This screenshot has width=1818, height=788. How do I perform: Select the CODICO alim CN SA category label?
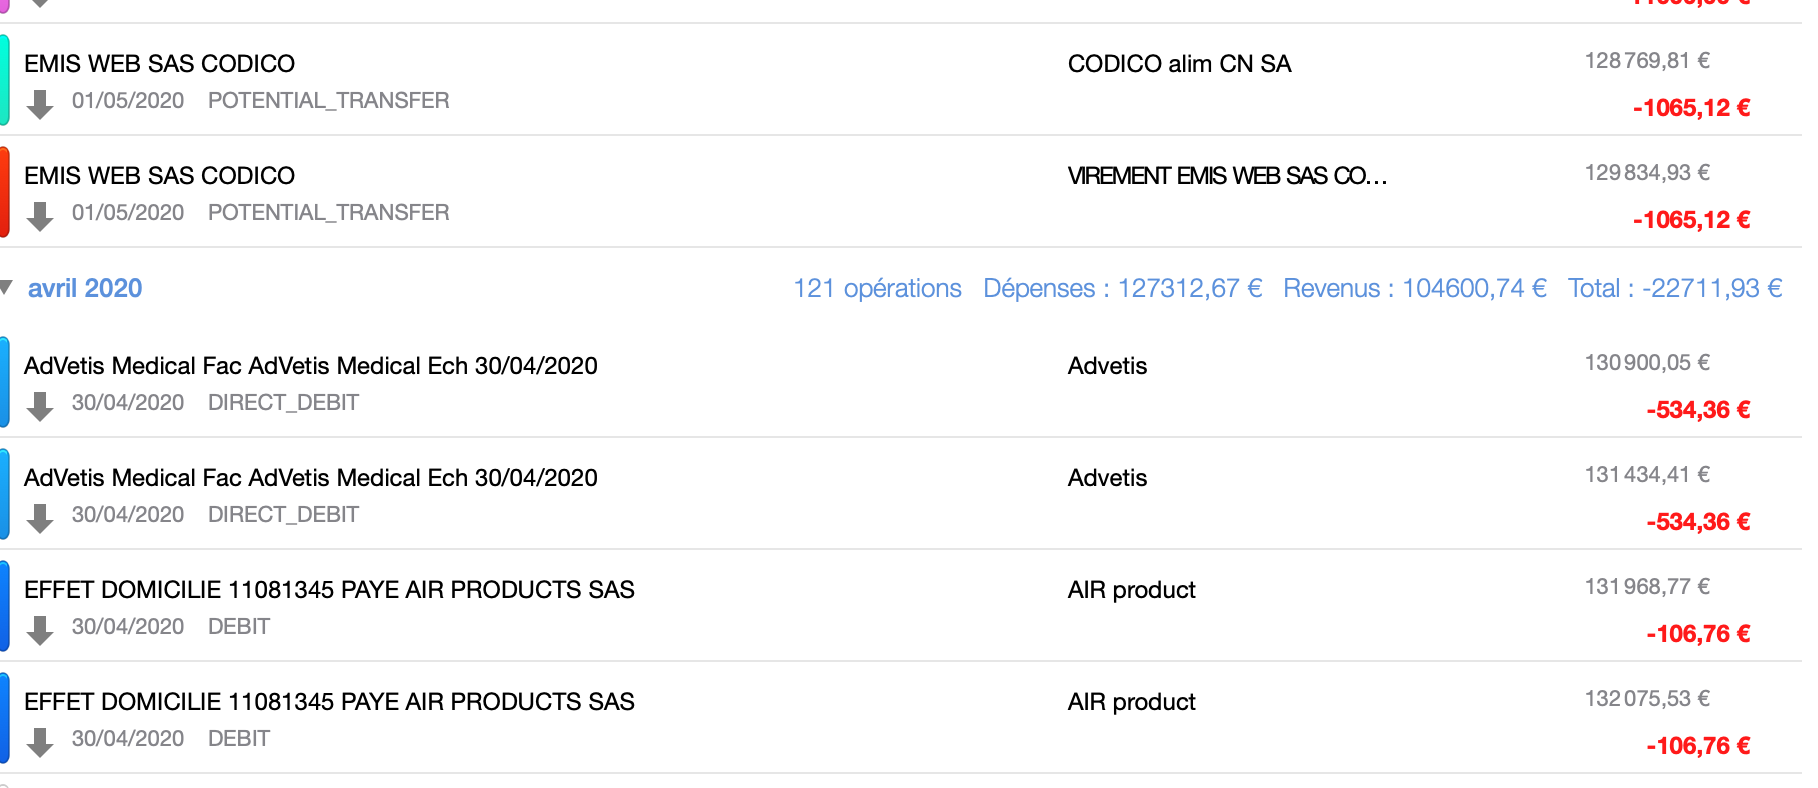point(1179,64)
